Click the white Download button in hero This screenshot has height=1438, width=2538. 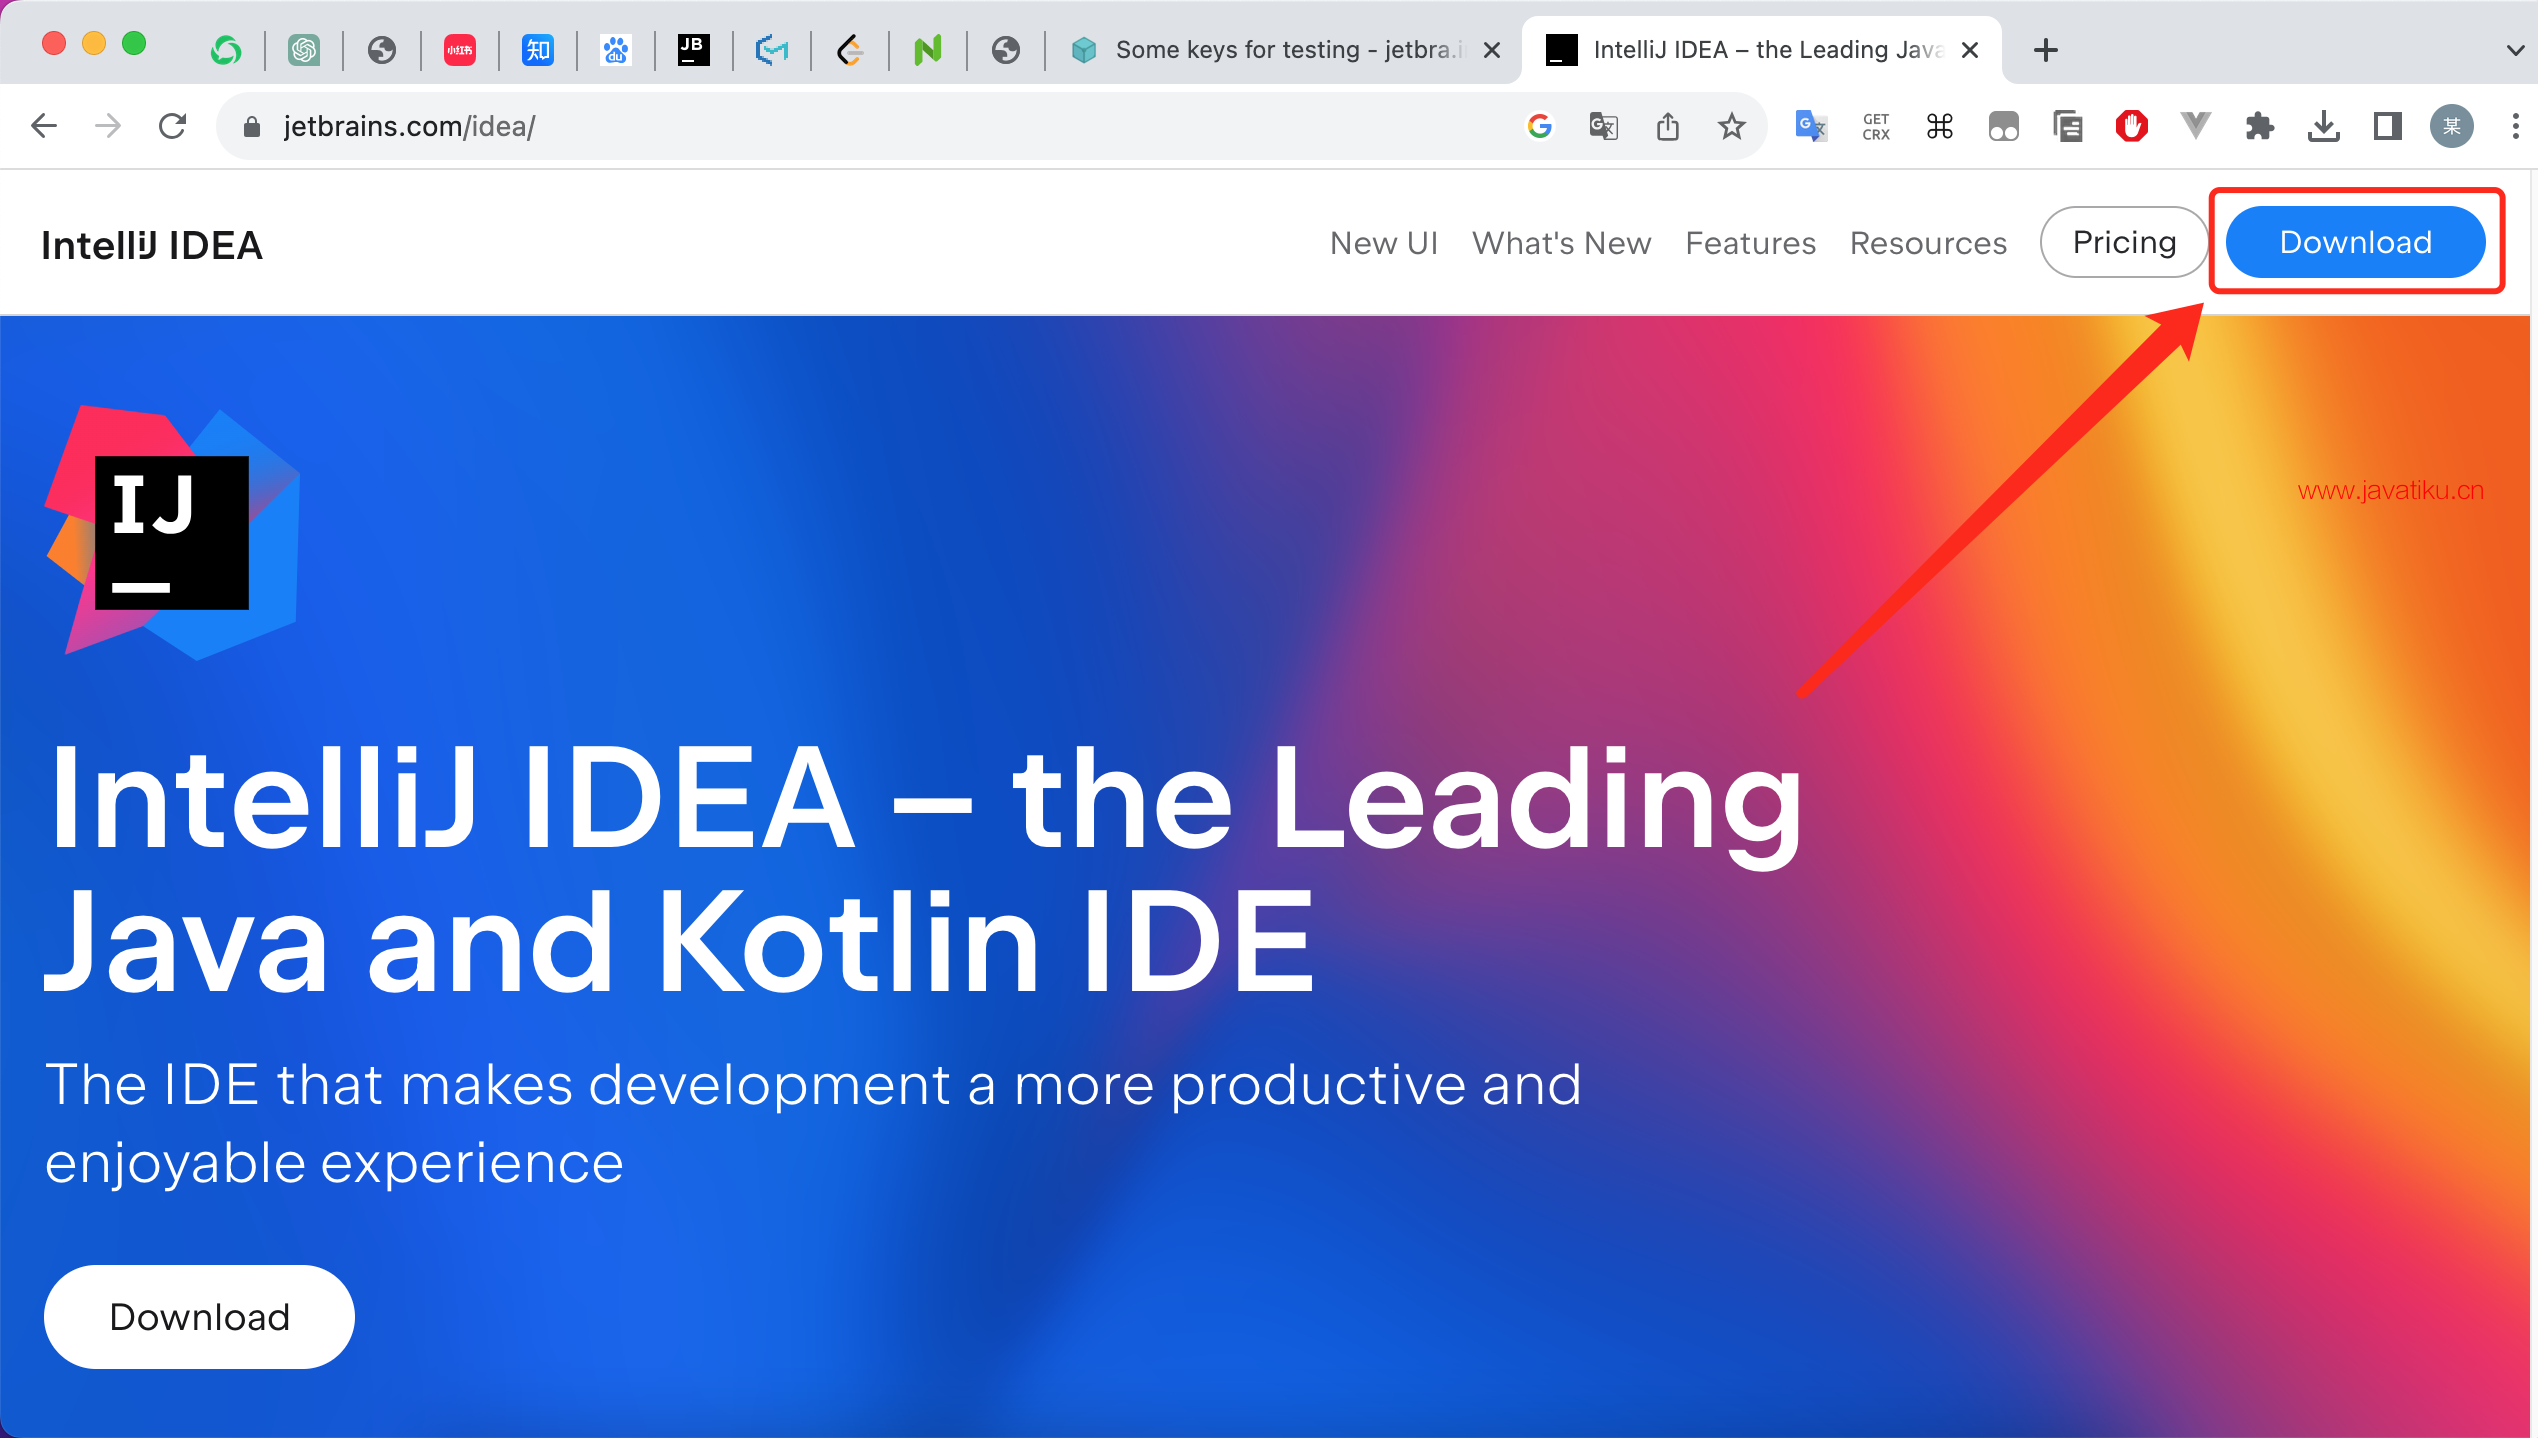click(199, 1316)
